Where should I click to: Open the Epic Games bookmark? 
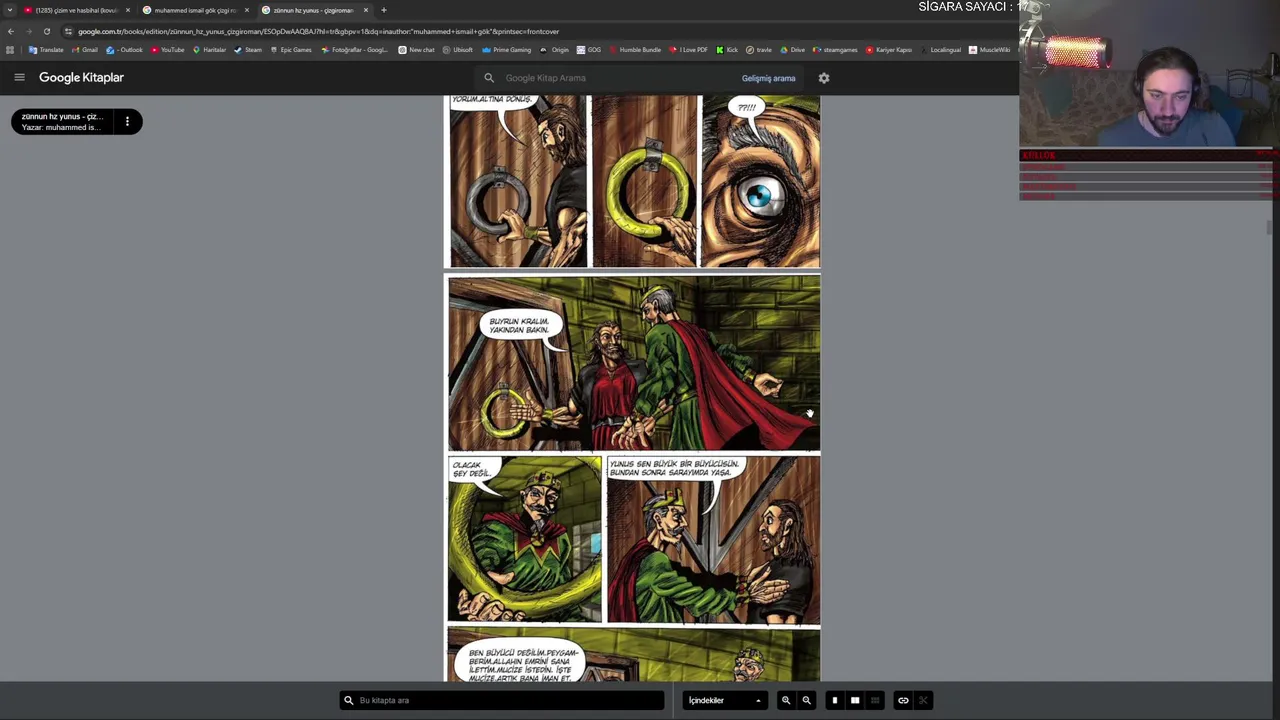pos(291,50)
